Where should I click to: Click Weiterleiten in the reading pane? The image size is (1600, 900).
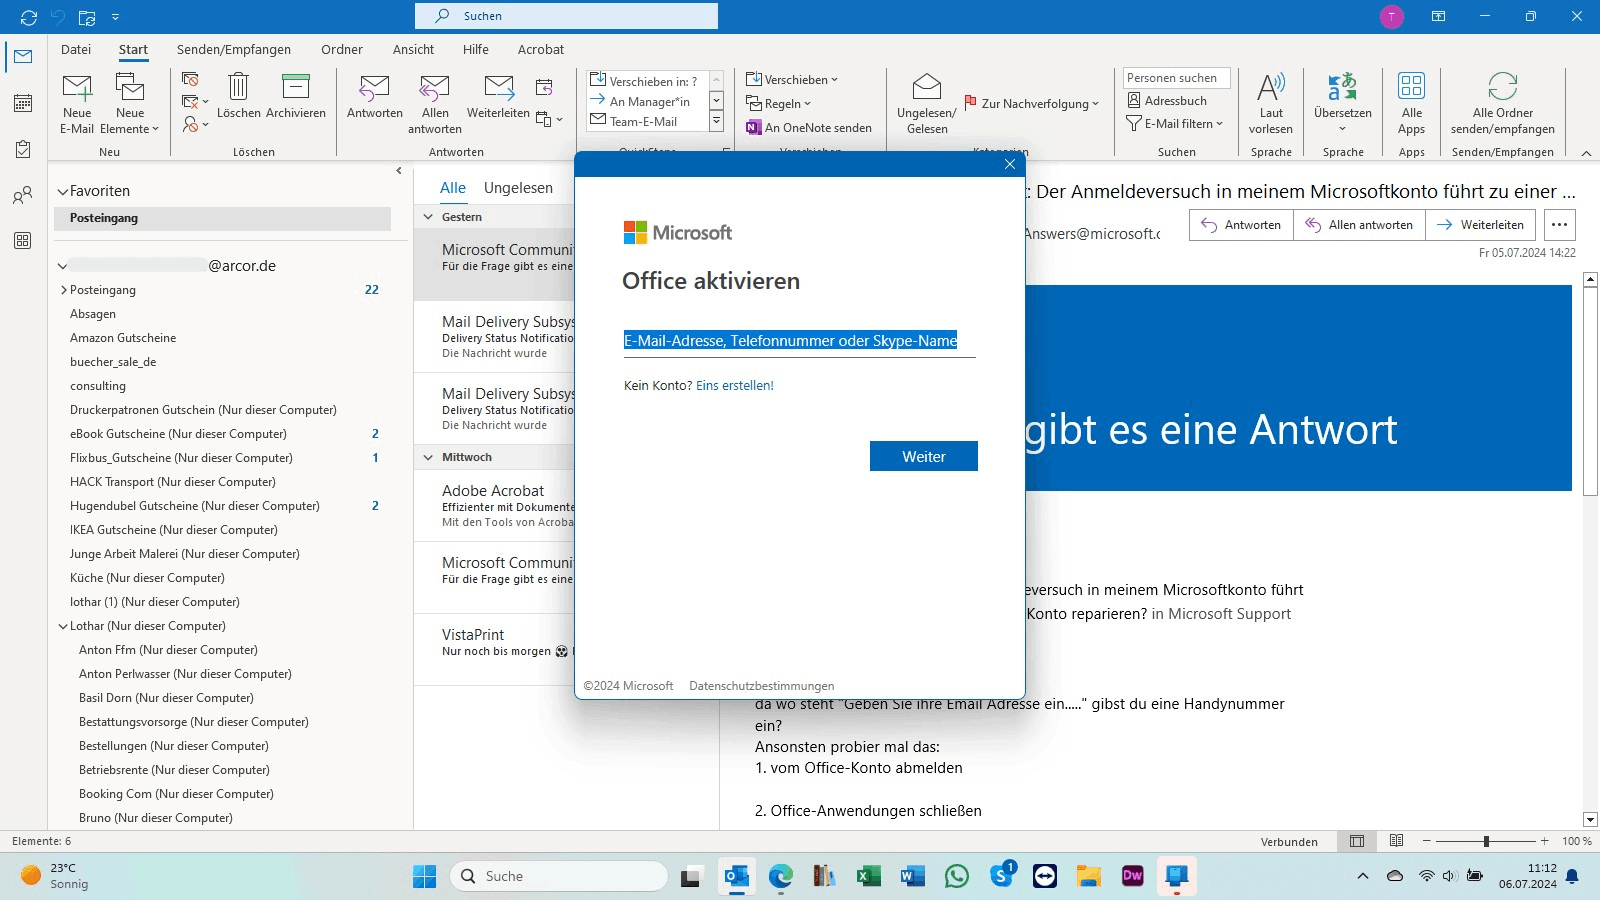pyautogui.click(x=1480, y=225)
